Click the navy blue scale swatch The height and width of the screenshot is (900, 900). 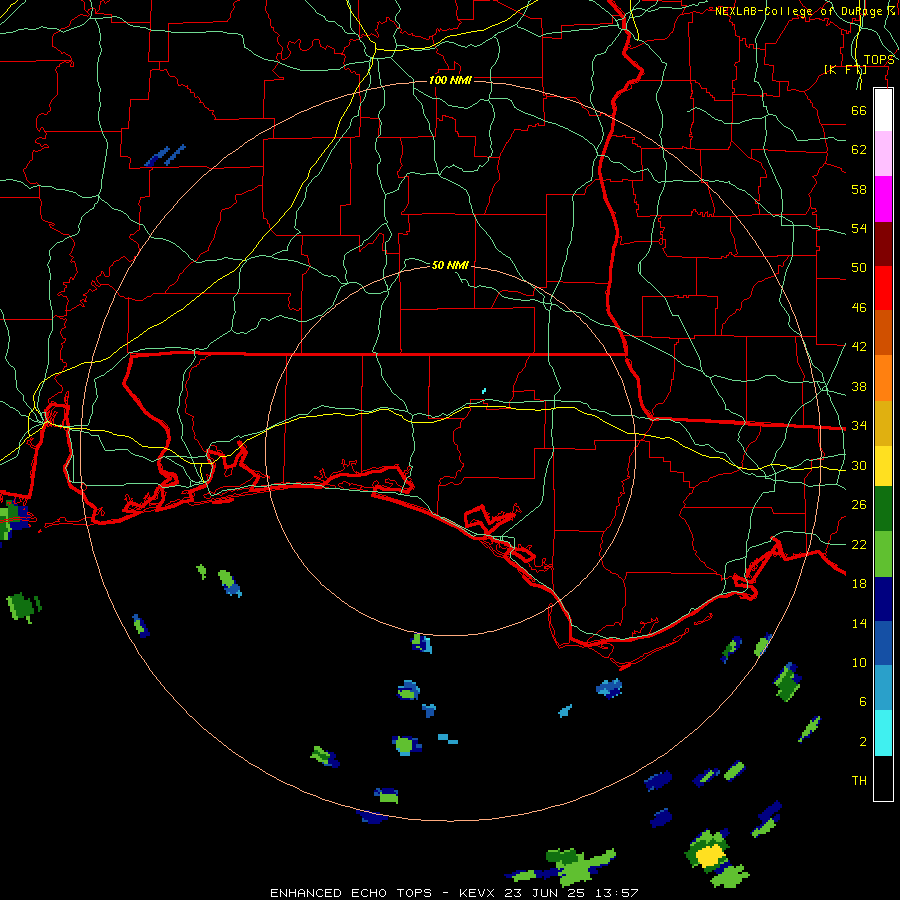coord(883,599)
